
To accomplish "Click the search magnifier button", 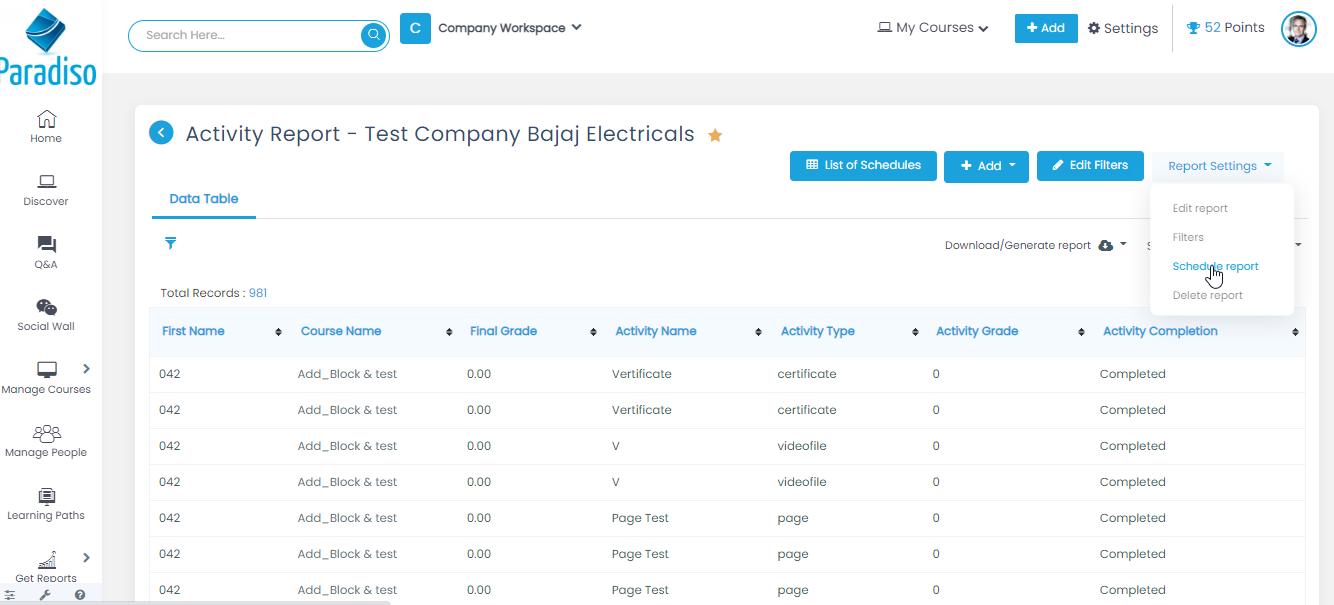I will pyautogui.click(x=373, y=35).
